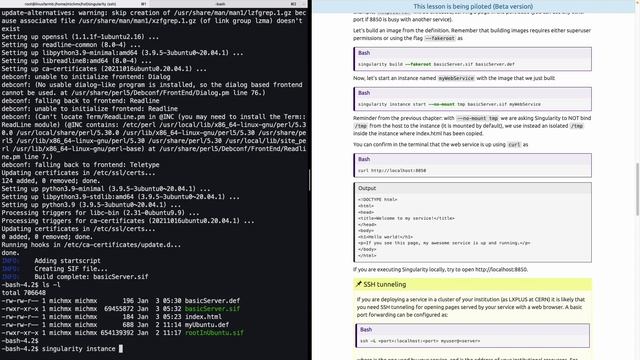Viewport: 640px width, 360px height.
Task: Click 'total 706648' in the terminal
Action: pyautogui.click(x=24, y=293)
